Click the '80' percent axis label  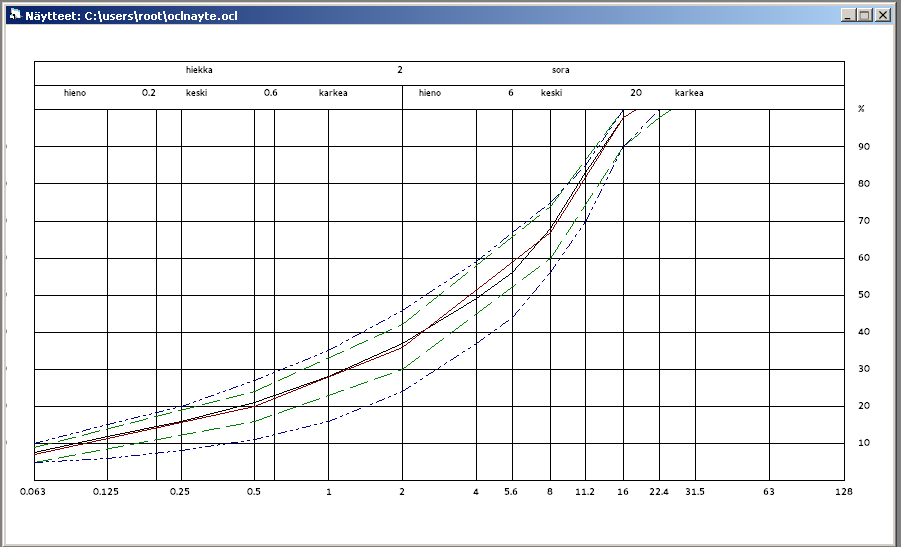click(x=864, y=184)
